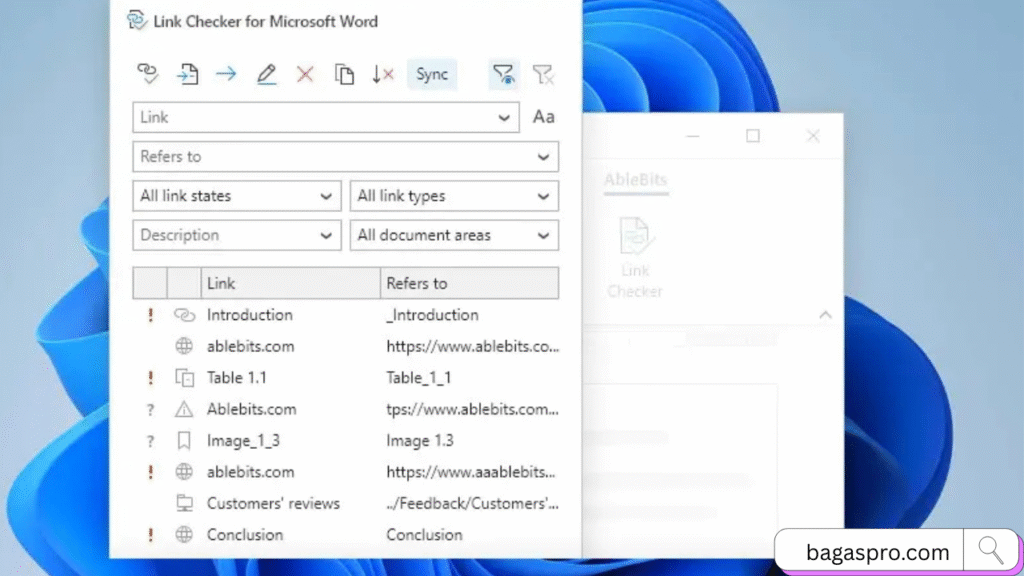Select the blue arrow navigation icon
Screen dimensions: 1024x576
tap(226, 74)
